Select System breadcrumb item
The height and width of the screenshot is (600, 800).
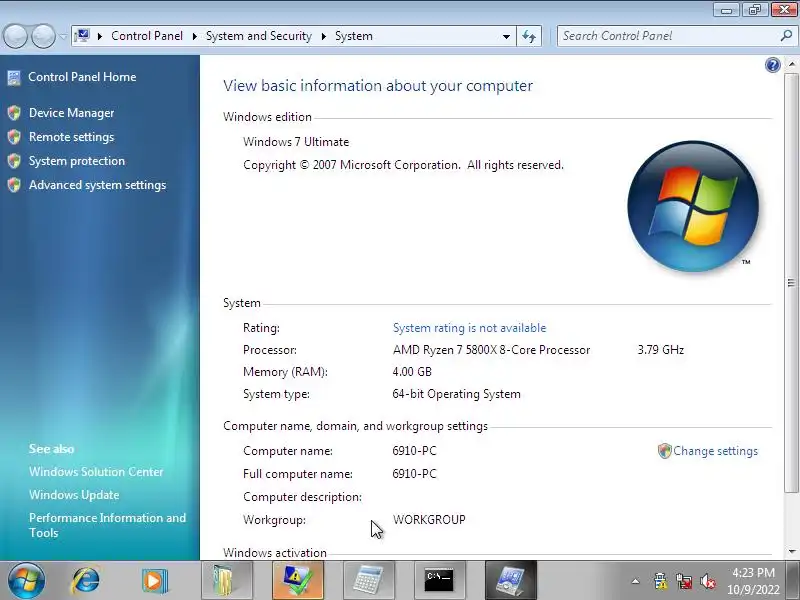pyautogui.click(x=354, y=36)
